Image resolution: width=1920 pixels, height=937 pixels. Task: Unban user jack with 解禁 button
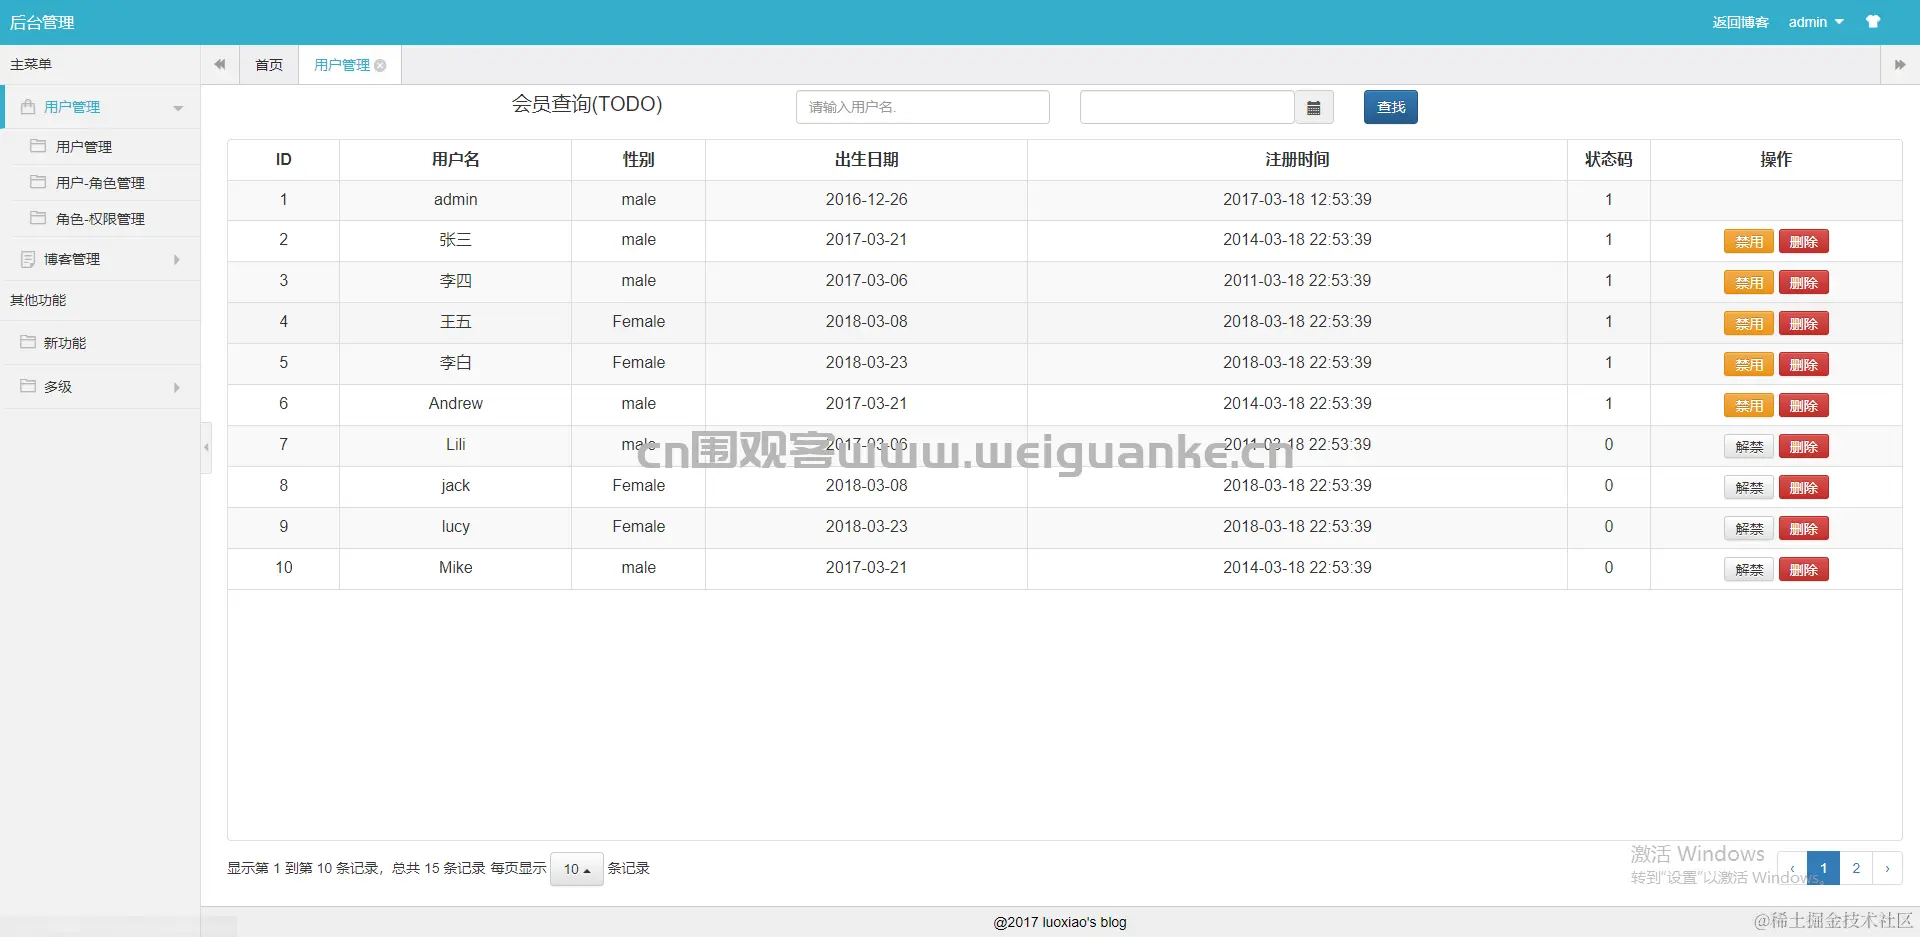[1749, 488]
